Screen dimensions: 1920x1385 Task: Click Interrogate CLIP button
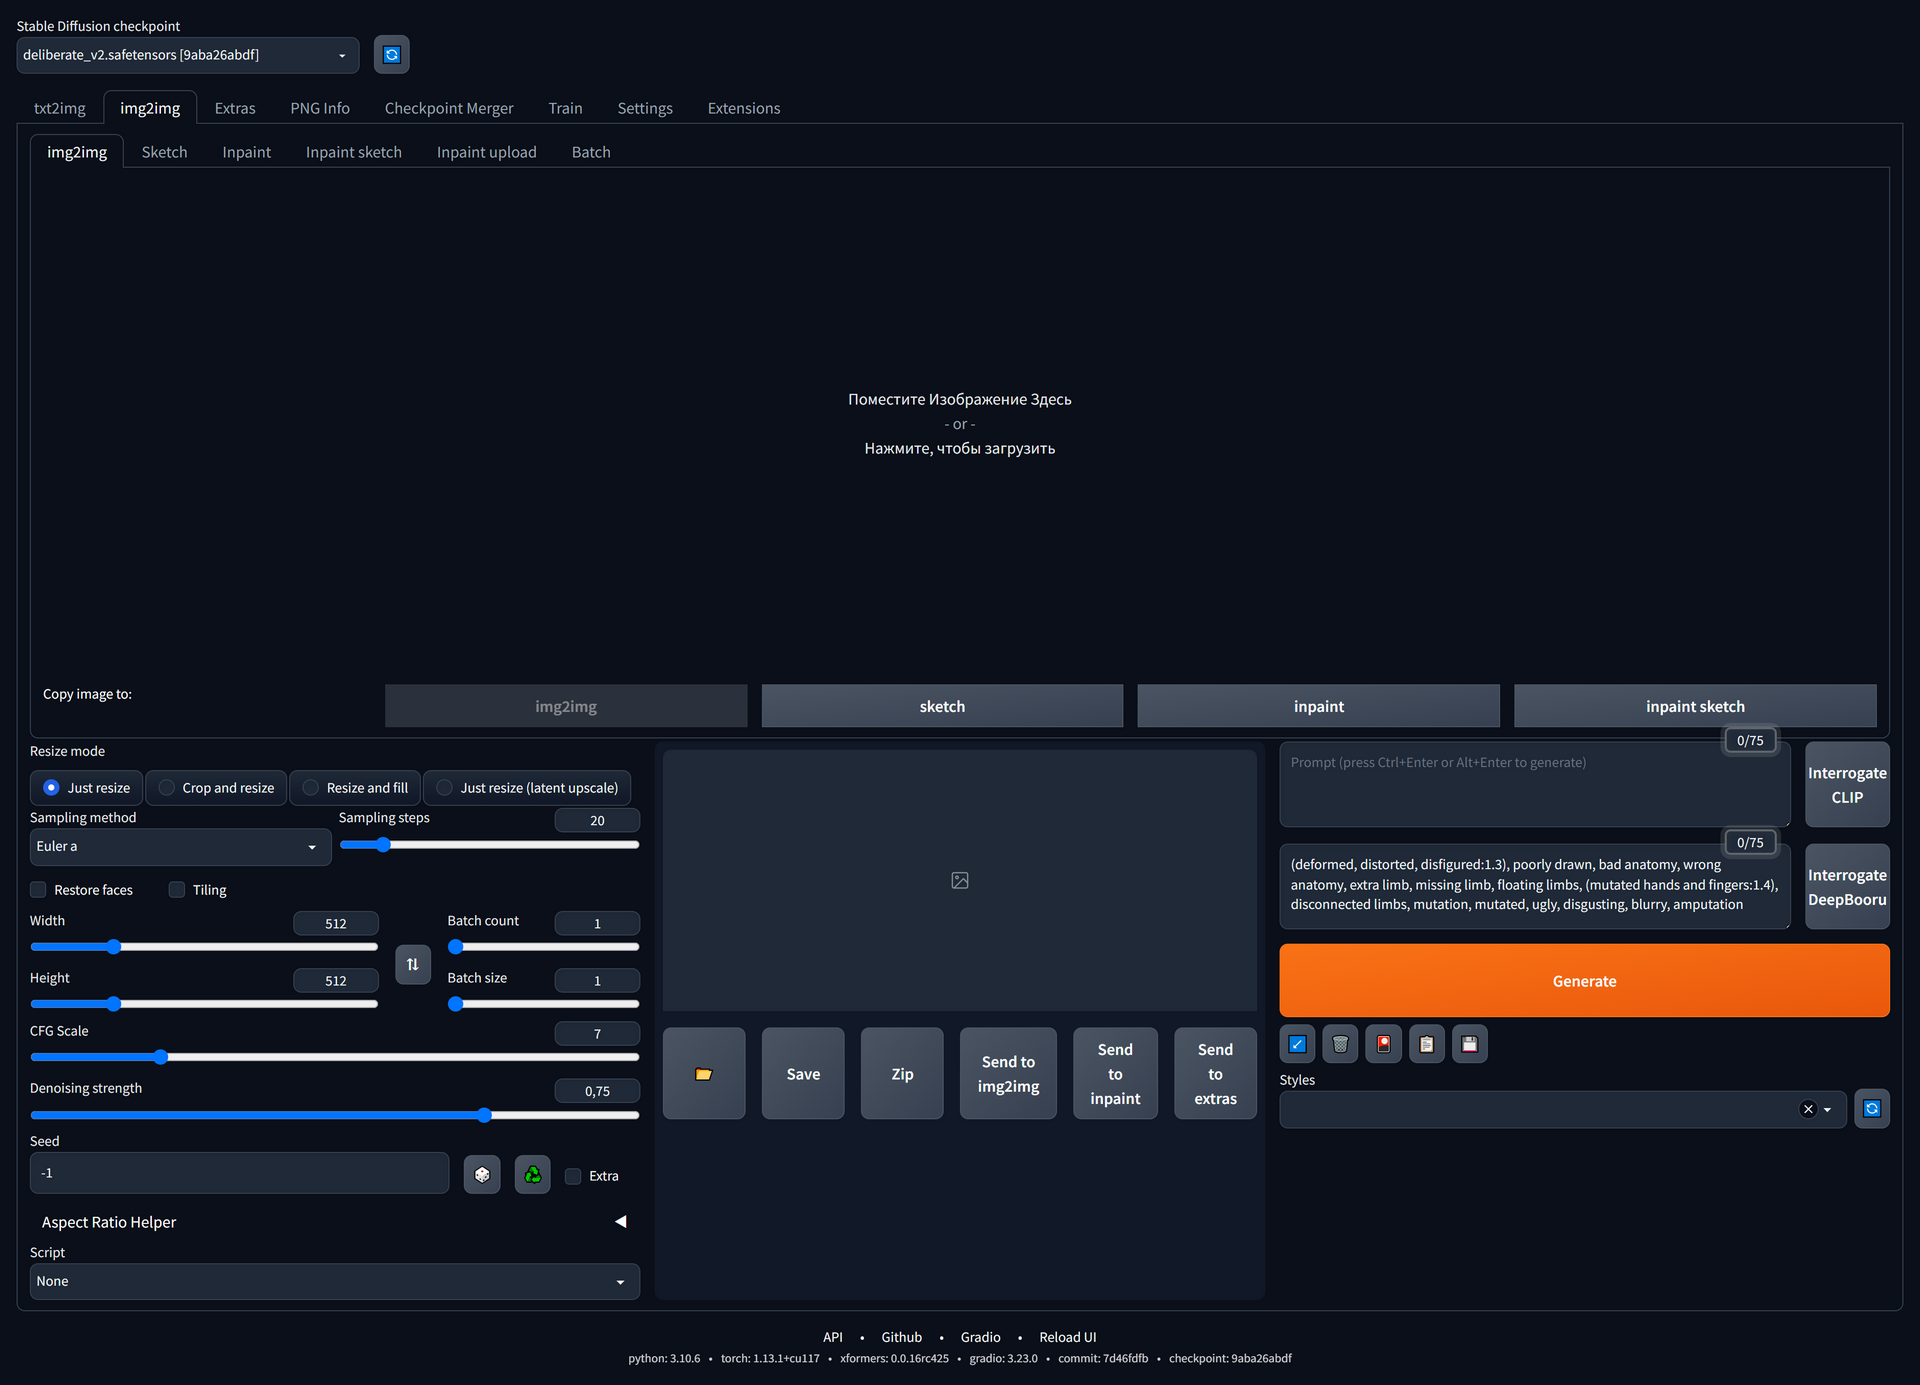1846,785
